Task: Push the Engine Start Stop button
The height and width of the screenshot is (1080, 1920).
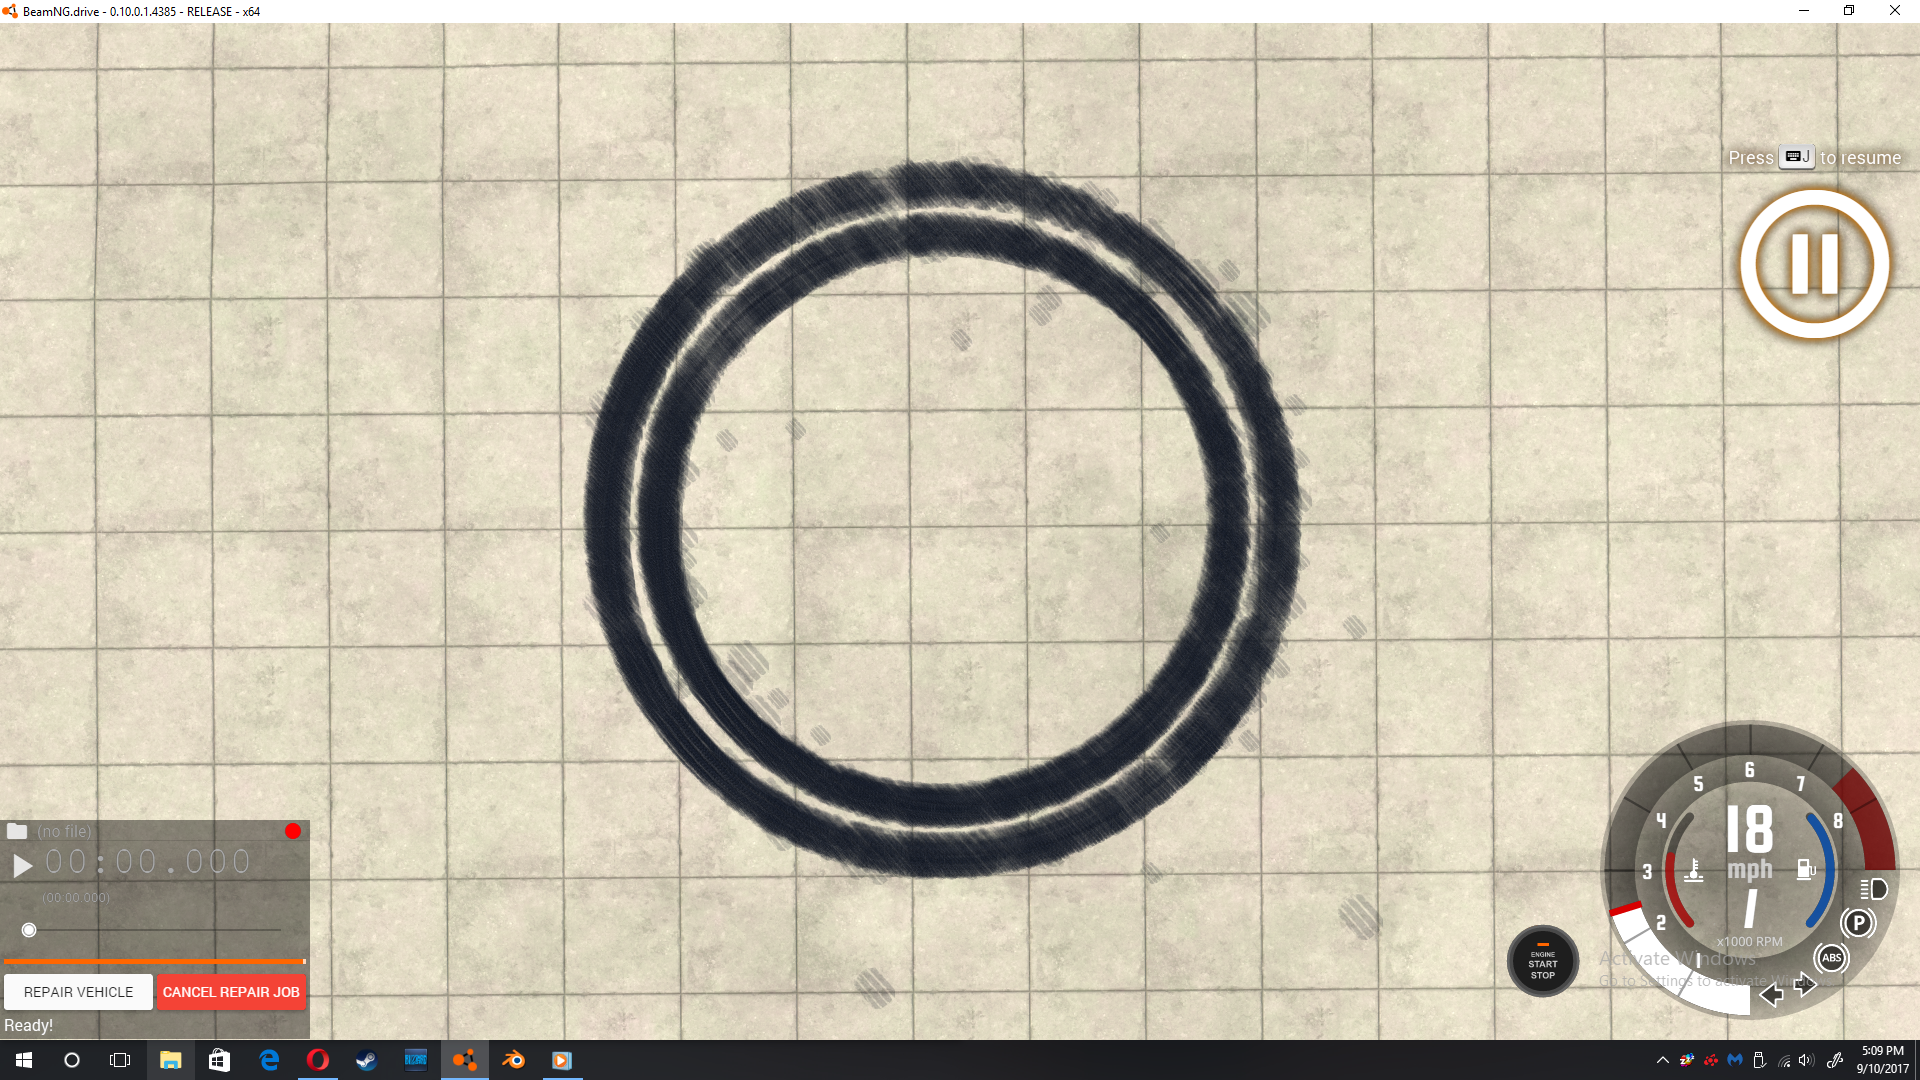Action: [x=1542, y=961]
